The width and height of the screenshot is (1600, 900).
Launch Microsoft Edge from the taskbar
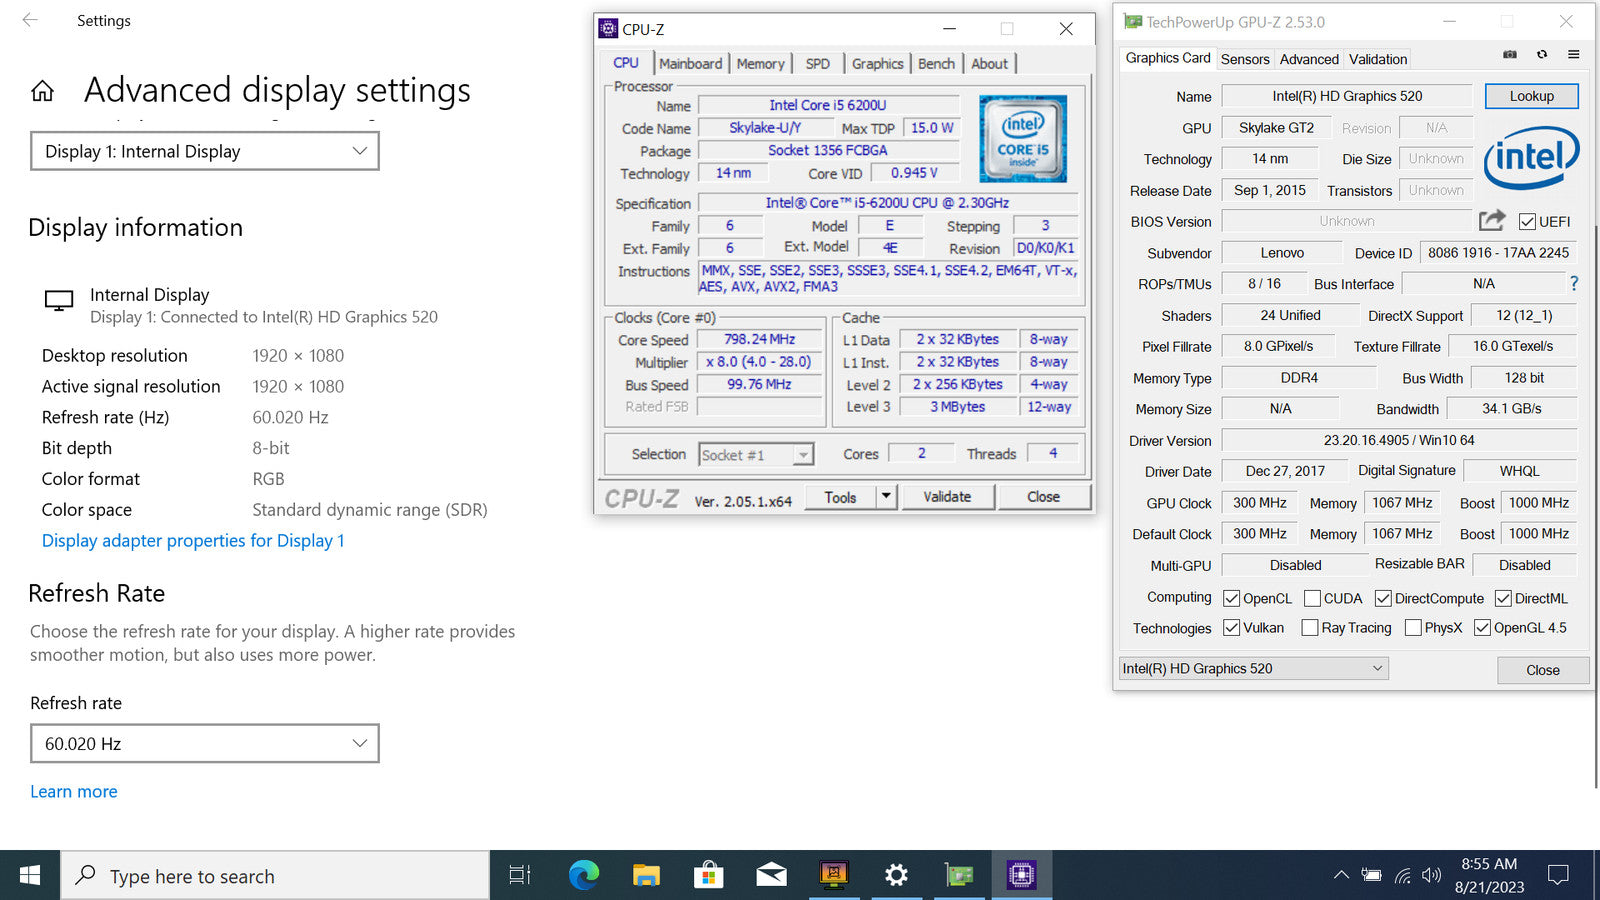pyautogui.click(x=583, y=876)
